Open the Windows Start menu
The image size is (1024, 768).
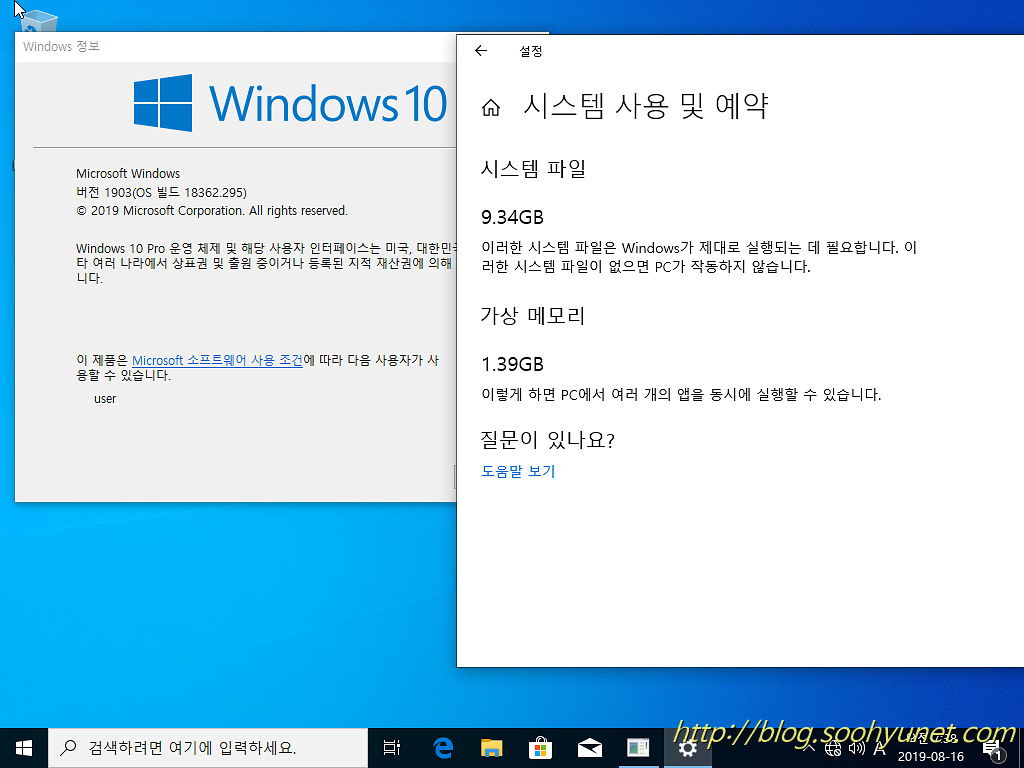[x=24, y=748]
